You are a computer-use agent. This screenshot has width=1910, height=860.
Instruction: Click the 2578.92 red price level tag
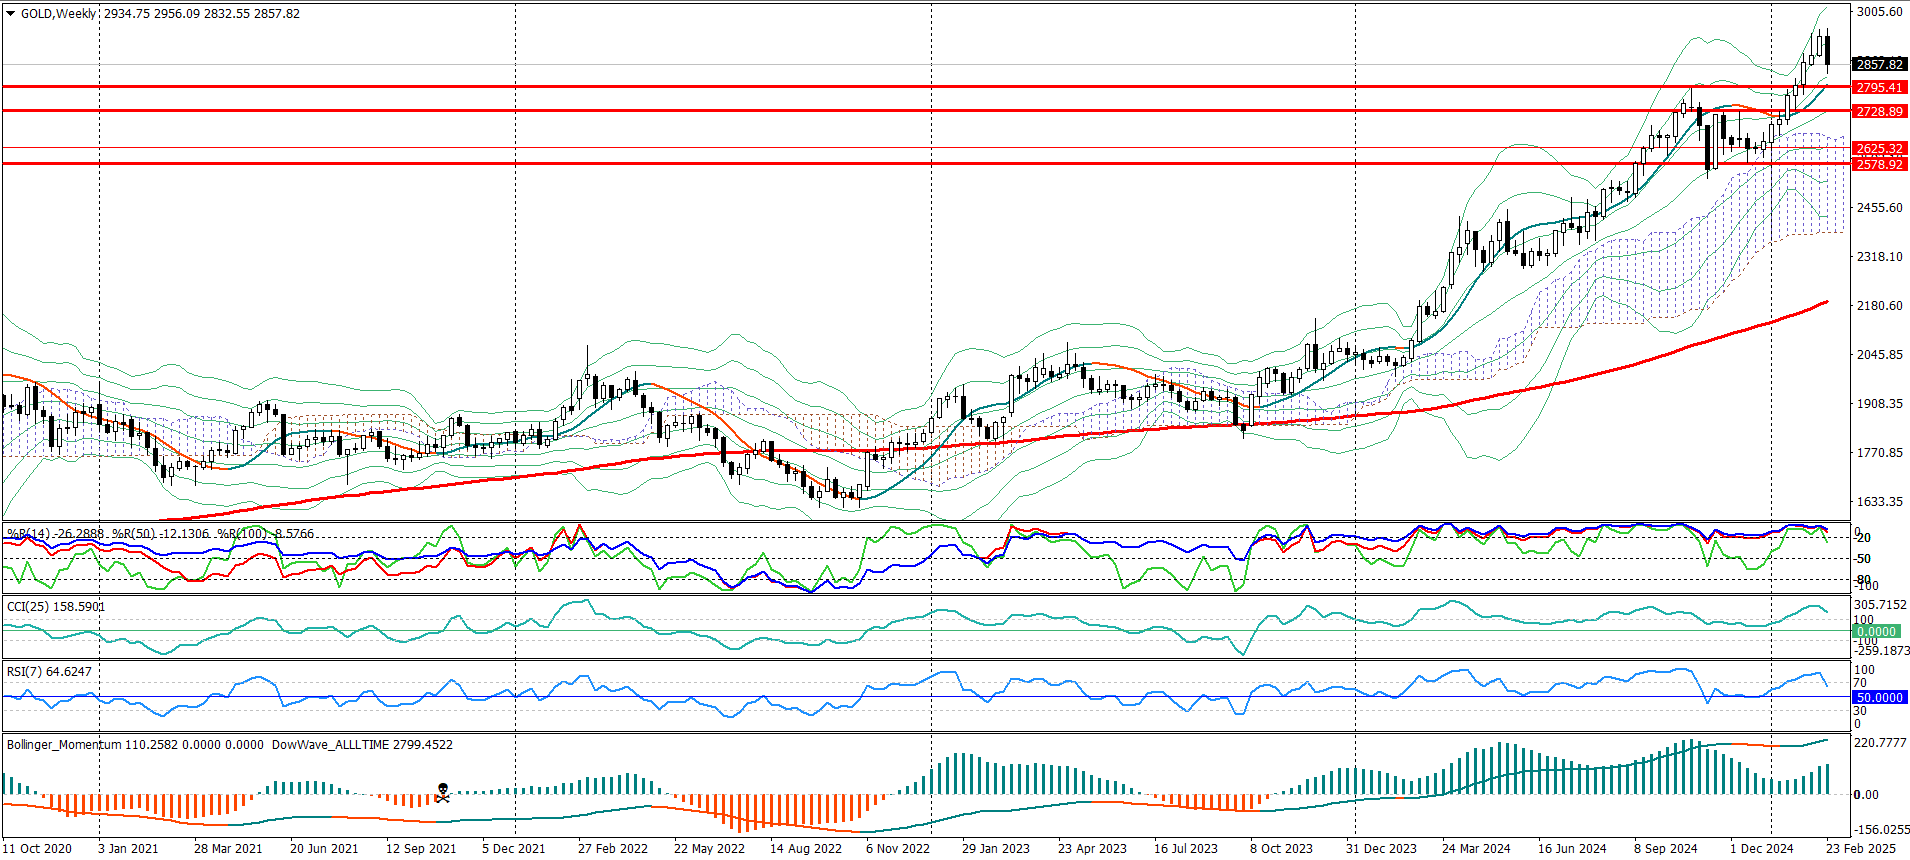click(1879, 165)
